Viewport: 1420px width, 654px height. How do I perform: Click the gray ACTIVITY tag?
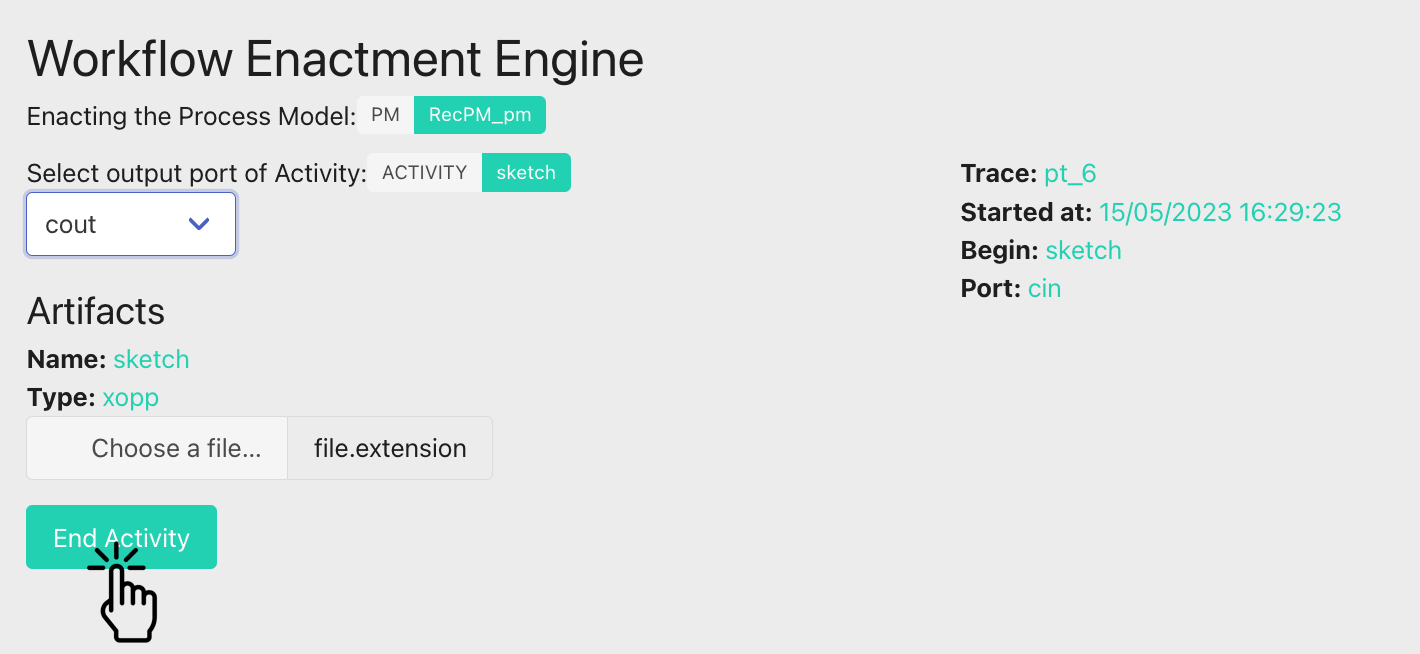coord(424,172)
